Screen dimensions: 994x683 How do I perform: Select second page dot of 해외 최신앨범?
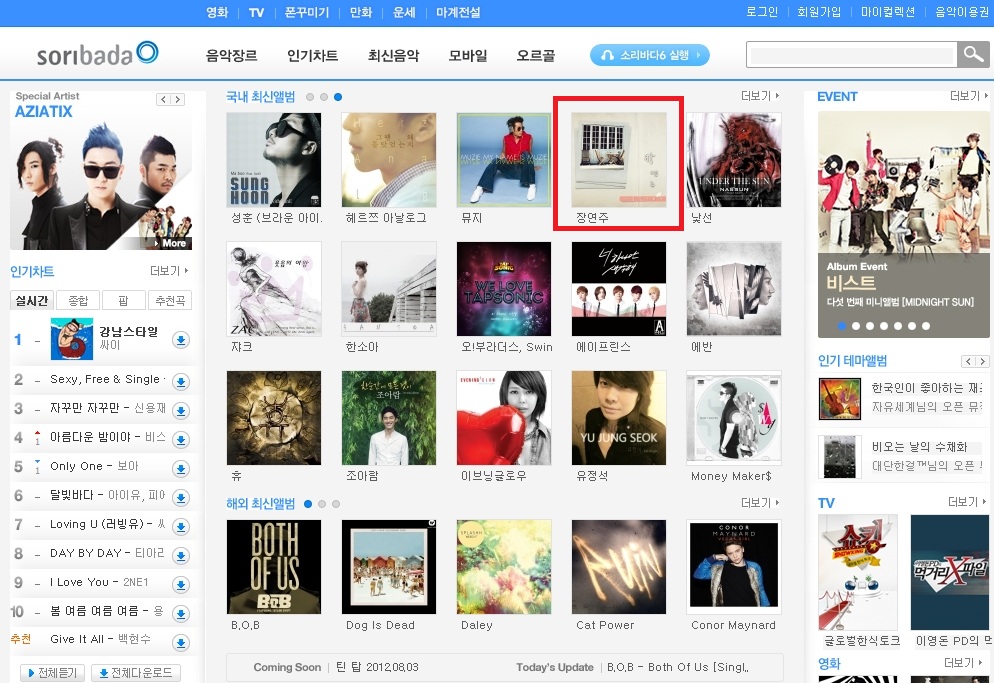(322, 504)
